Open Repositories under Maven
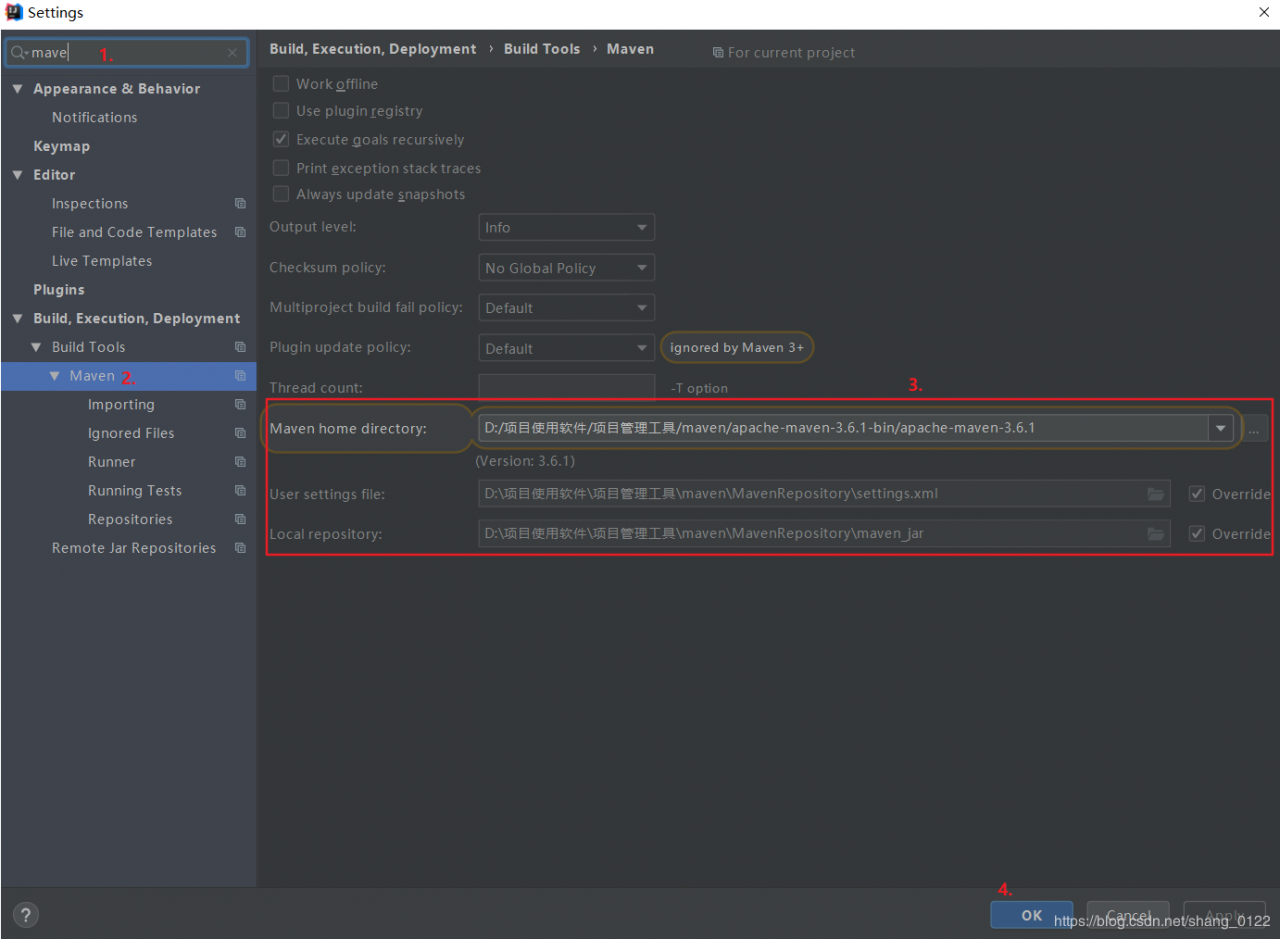Viewport: 1280px width, 939px height. tap(130, 519)
